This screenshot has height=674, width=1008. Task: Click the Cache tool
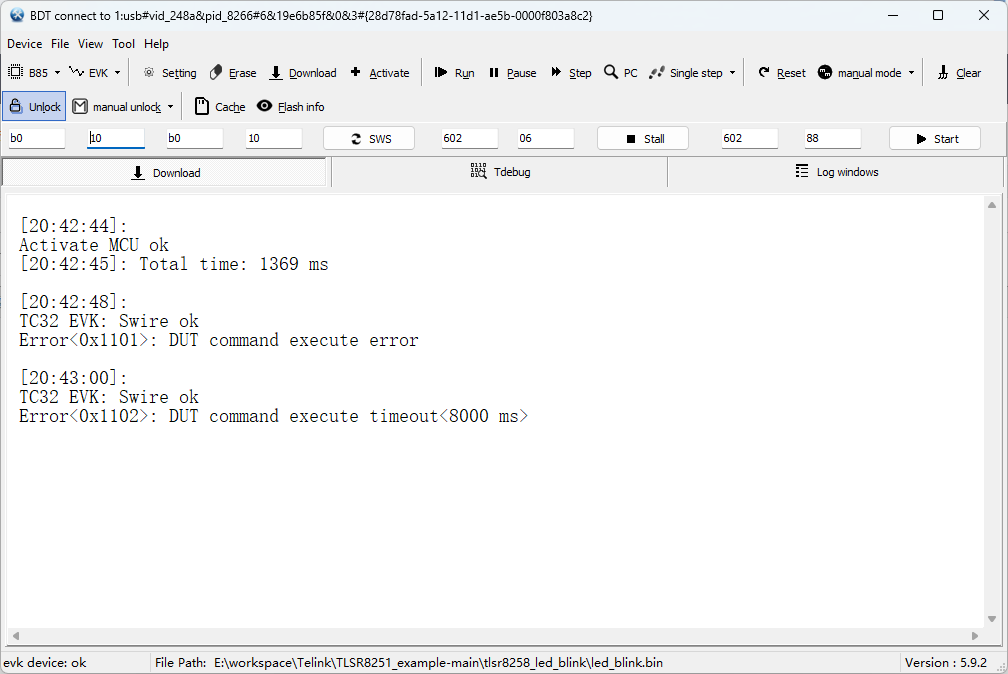point(220,107)
